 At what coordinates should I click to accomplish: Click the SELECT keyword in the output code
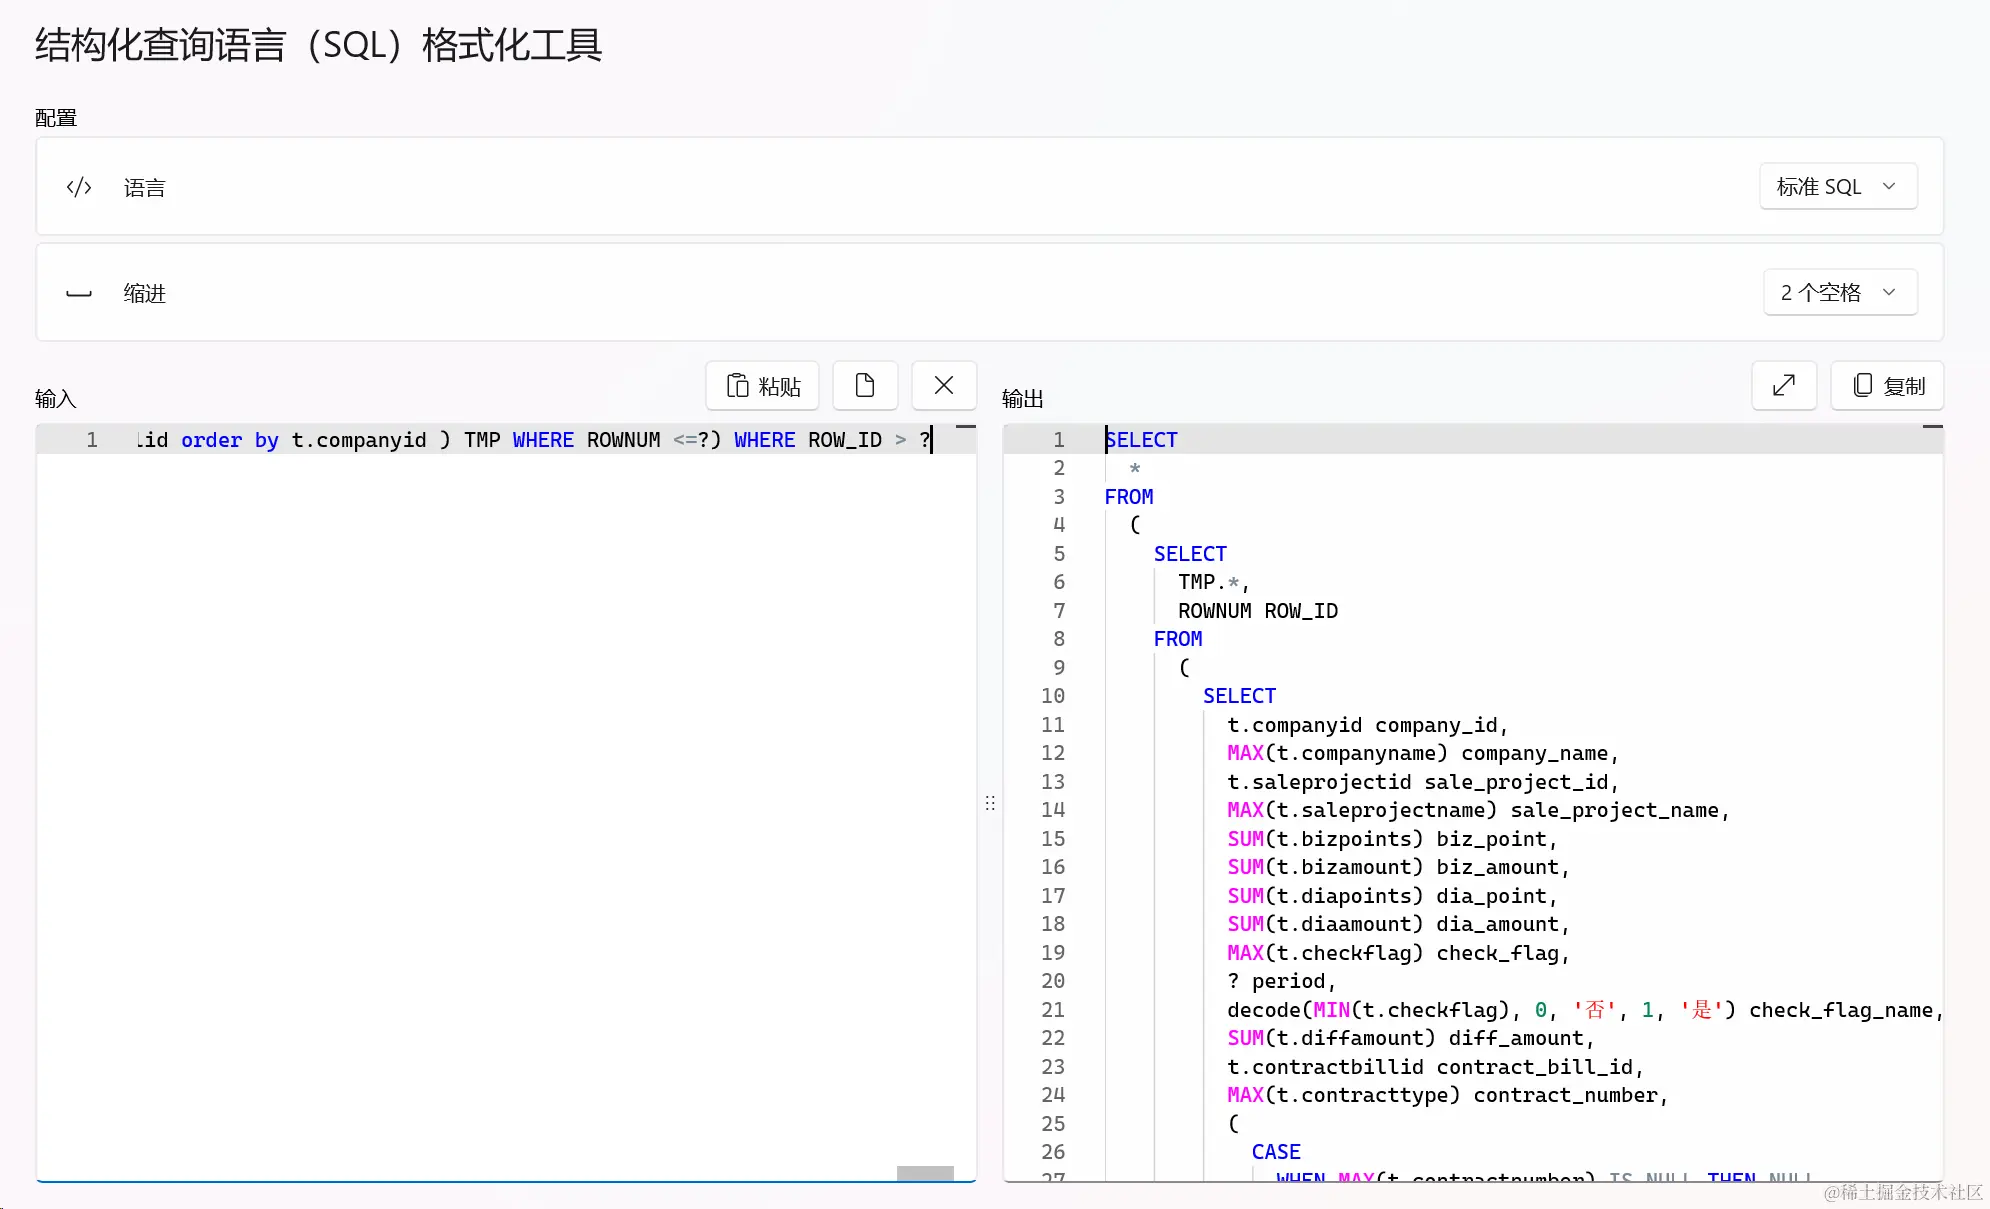1140,439
